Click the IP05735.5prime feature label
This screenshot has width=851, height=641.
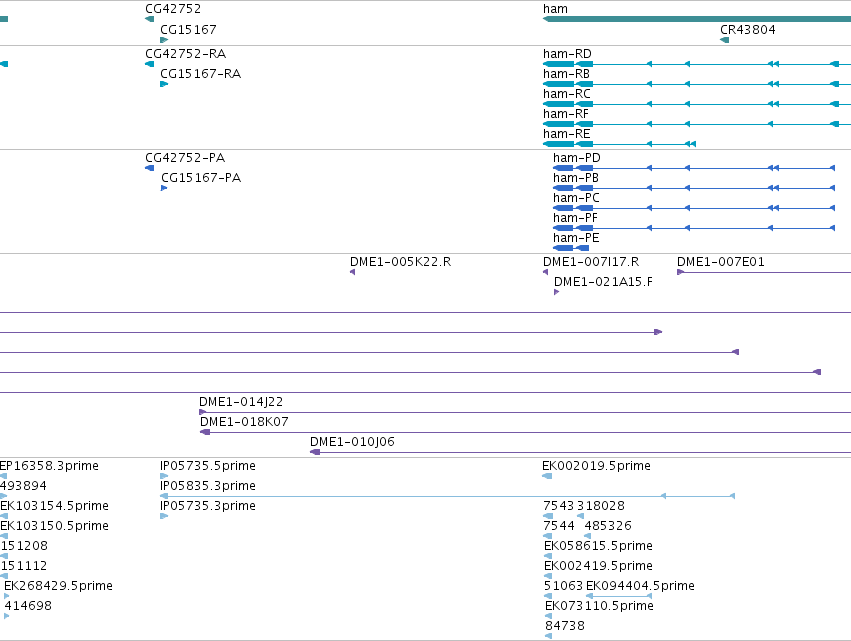208,466
